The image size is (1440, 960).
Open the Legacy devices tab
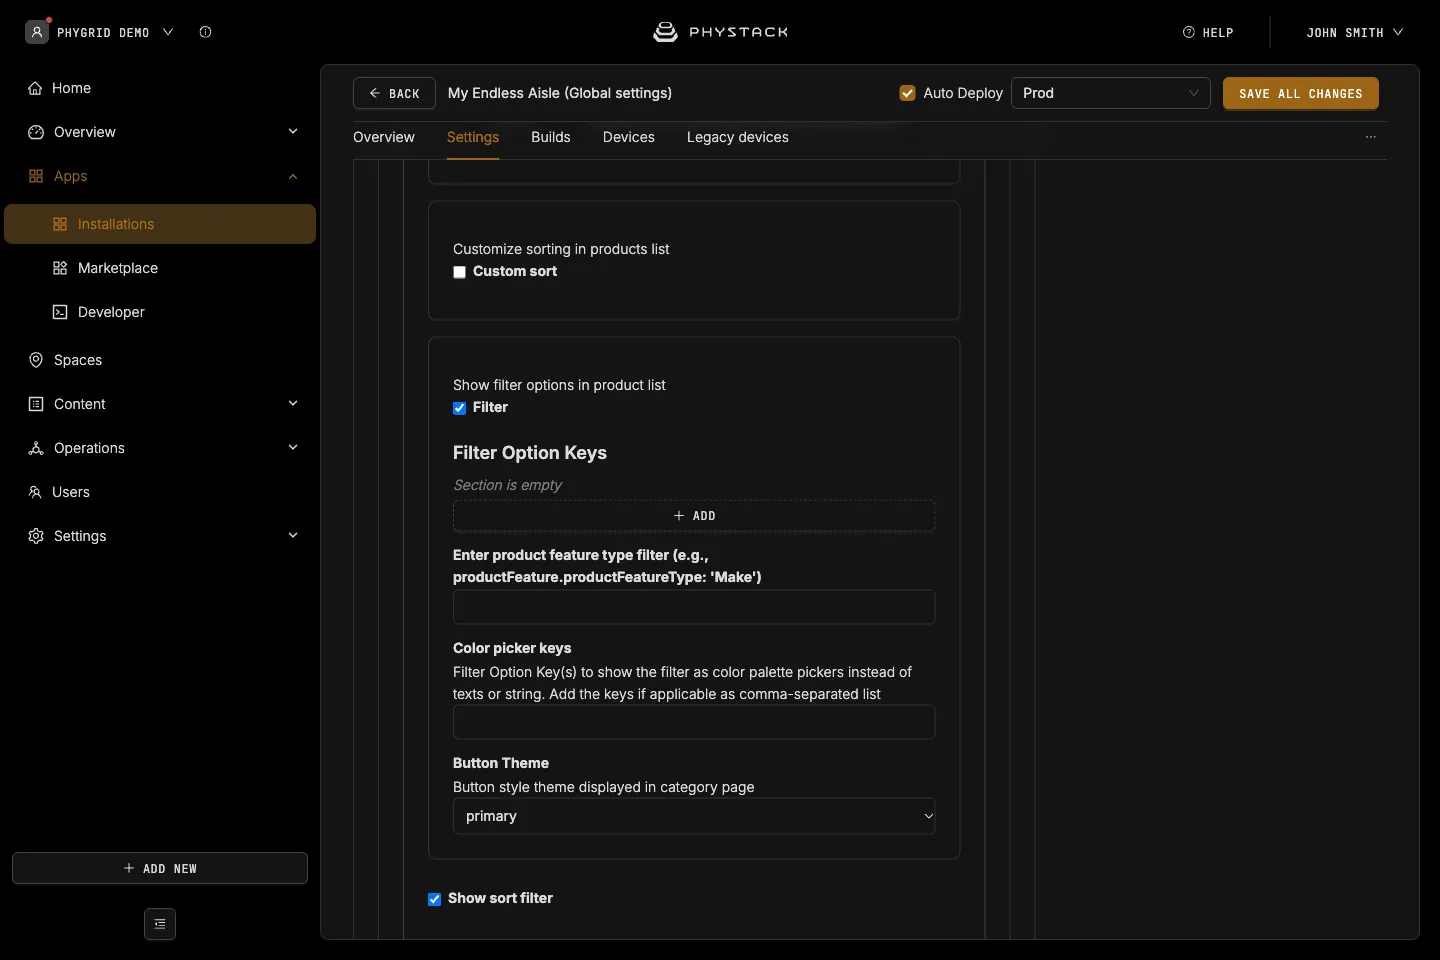pos(738,137)
